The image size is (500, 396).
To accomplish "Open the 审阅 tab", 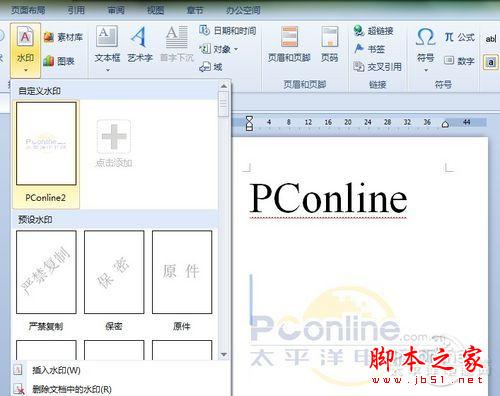I will coord(116,10).
